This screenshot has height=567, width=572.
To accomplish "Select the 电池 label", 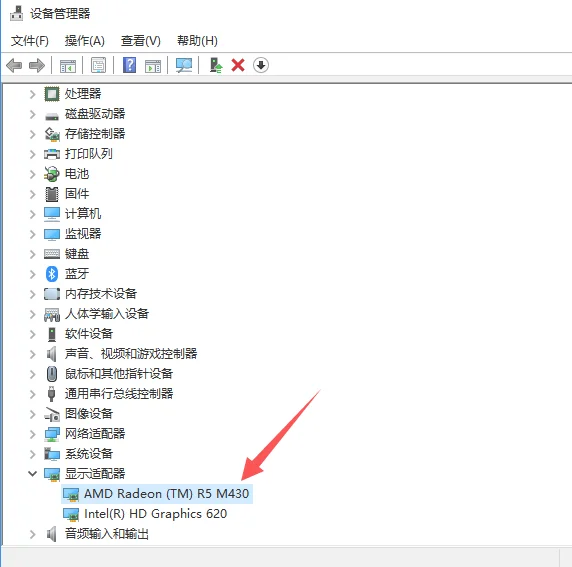I will pos(77,174).
